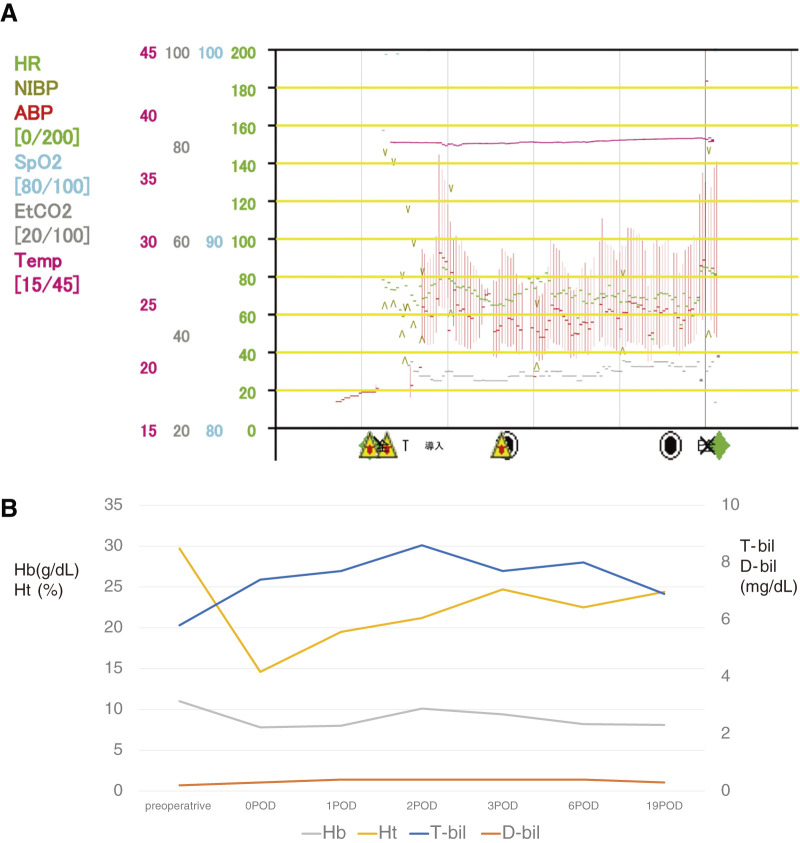
Task: Select the HR parameter label
Action: [x=28, y=62]
